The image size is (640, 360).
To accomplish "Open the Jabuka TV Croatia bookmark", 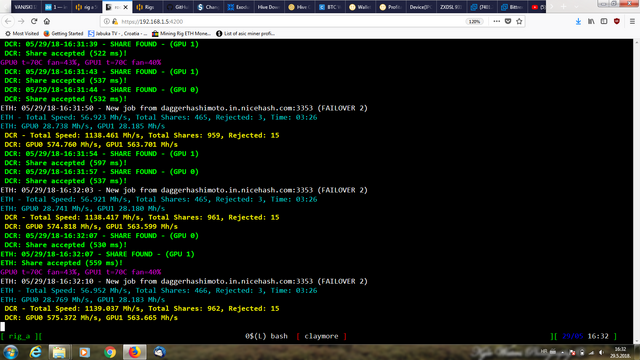I will pyautogui.click(x=118, y=33).
